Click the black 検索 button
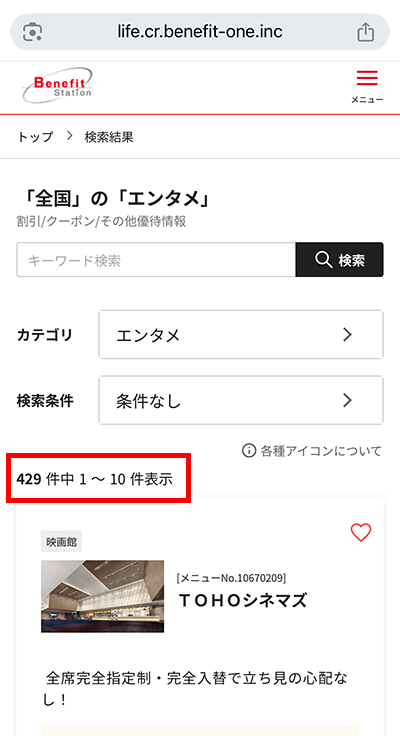The width and height of the screenshot is (400, 736). (x=339, y=260)
